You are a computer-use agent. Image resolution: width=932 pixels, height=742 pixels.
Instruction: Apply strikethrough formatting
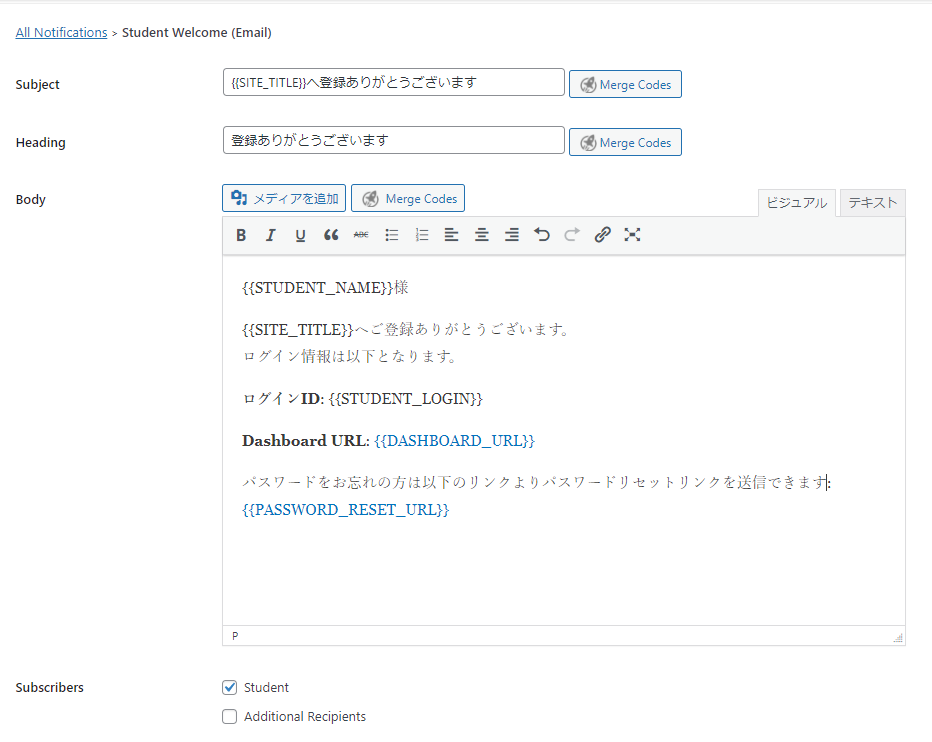click(x=361, y=235)
